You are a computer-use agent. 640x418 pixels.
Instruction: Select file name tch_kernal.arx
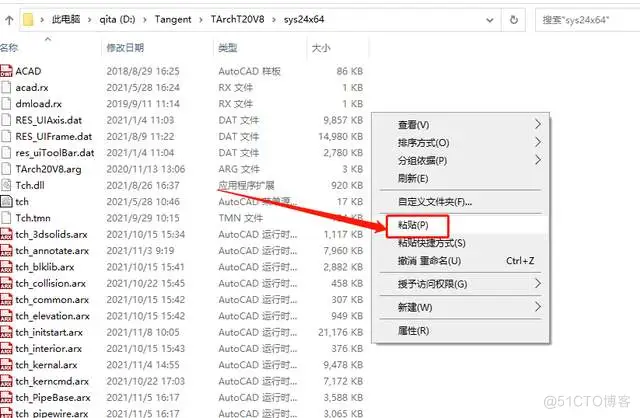click(x=47, y=365)
